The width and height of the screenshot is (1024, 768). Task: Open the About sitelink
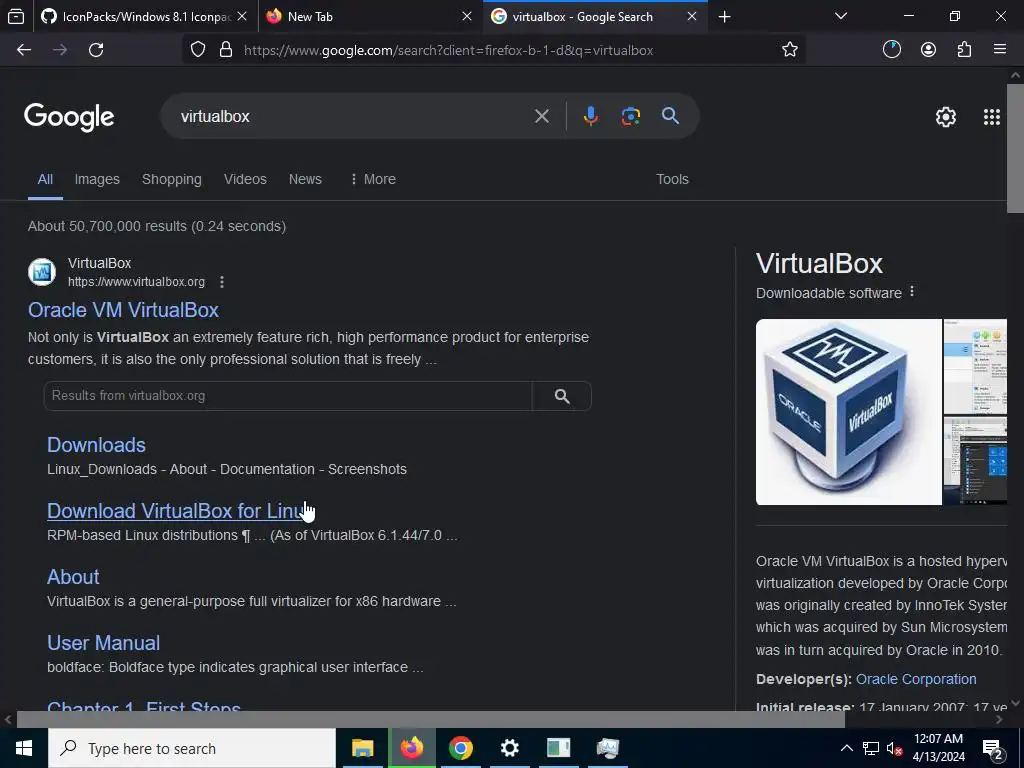tap(73, 577)
